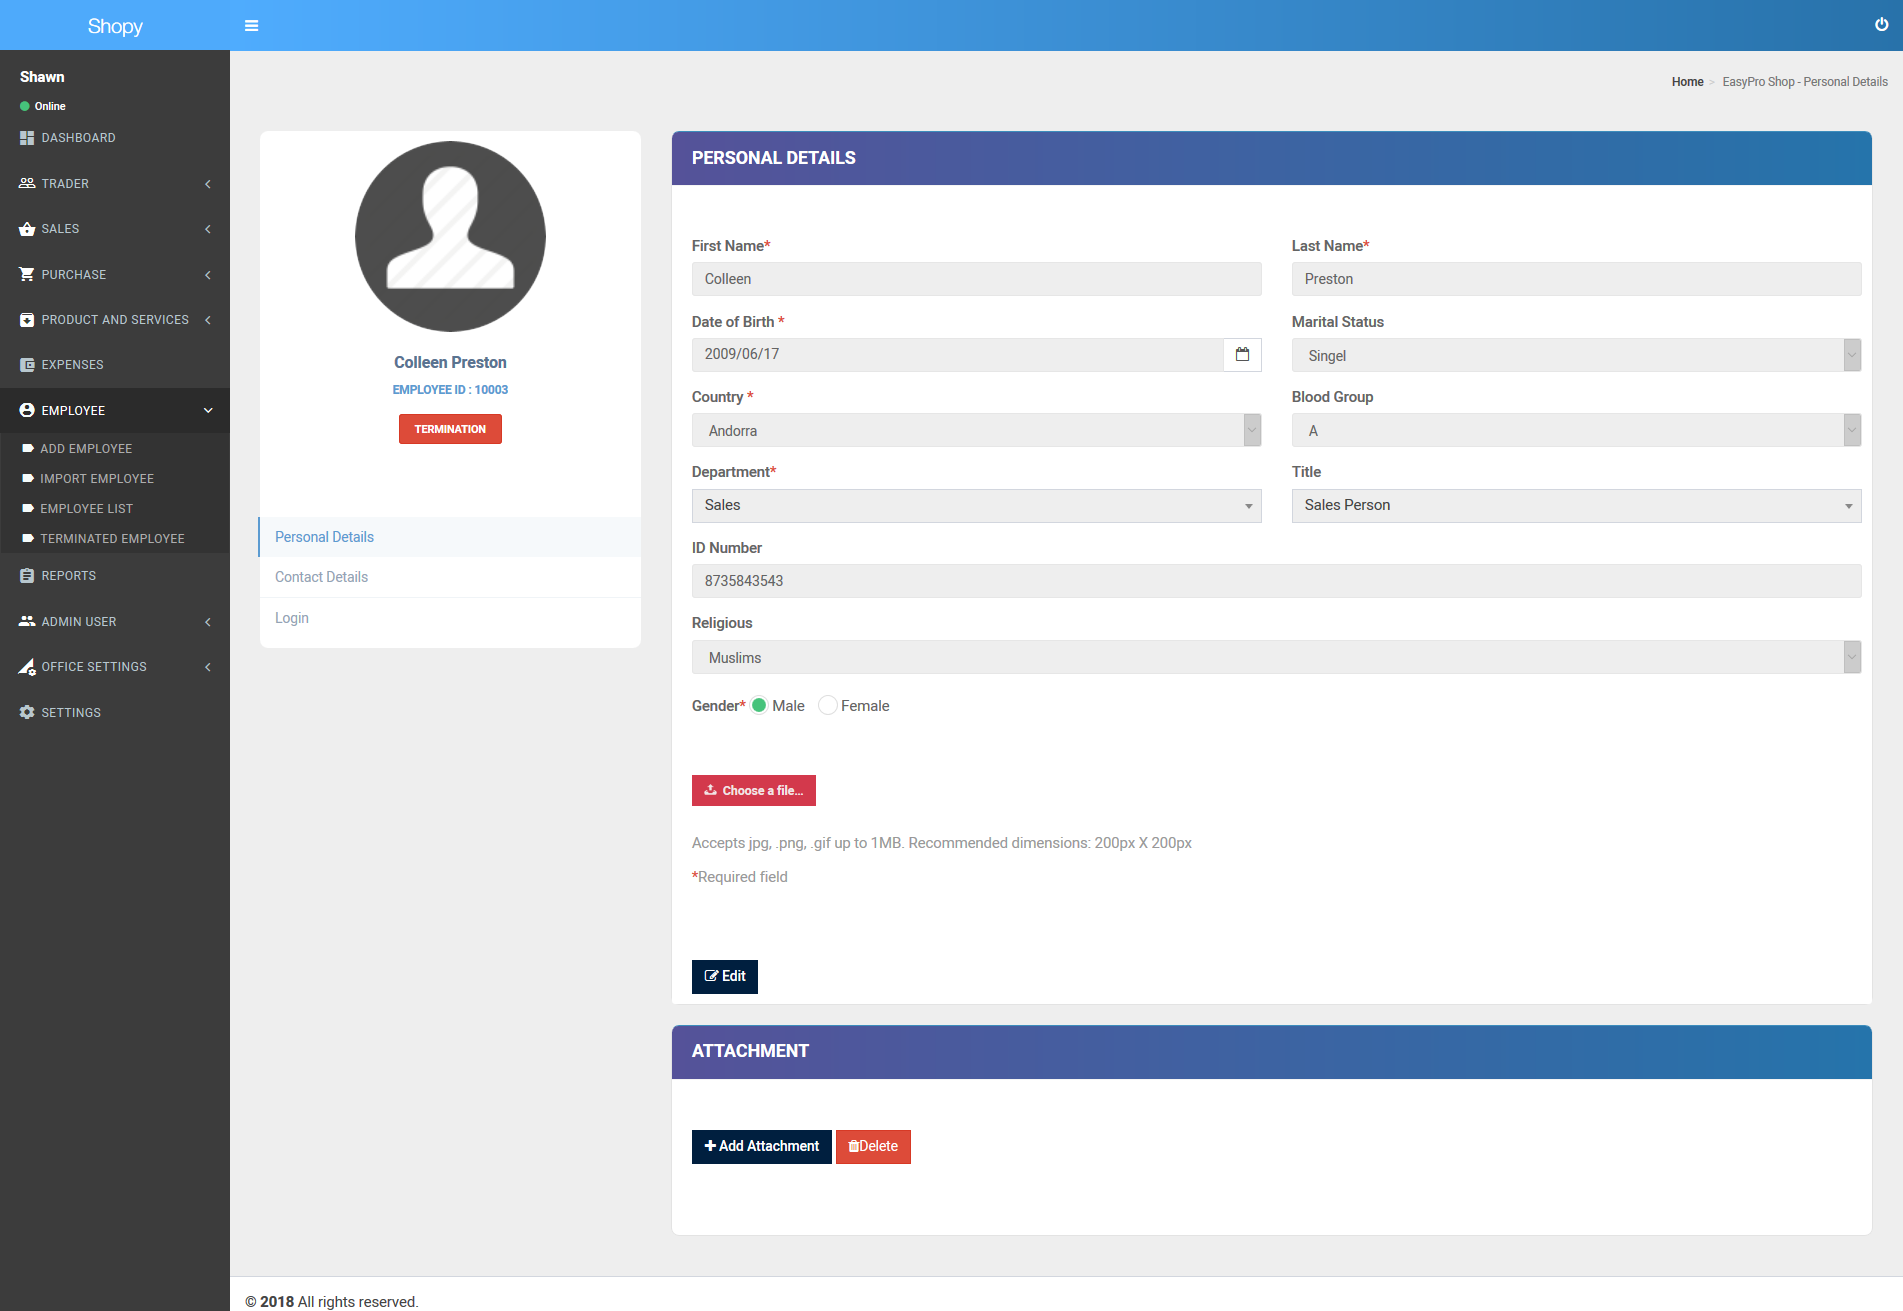Switch to the Contact Details tab
Image resolution: width=1903 pixels, height=1311 pixels.
[321, 577]
